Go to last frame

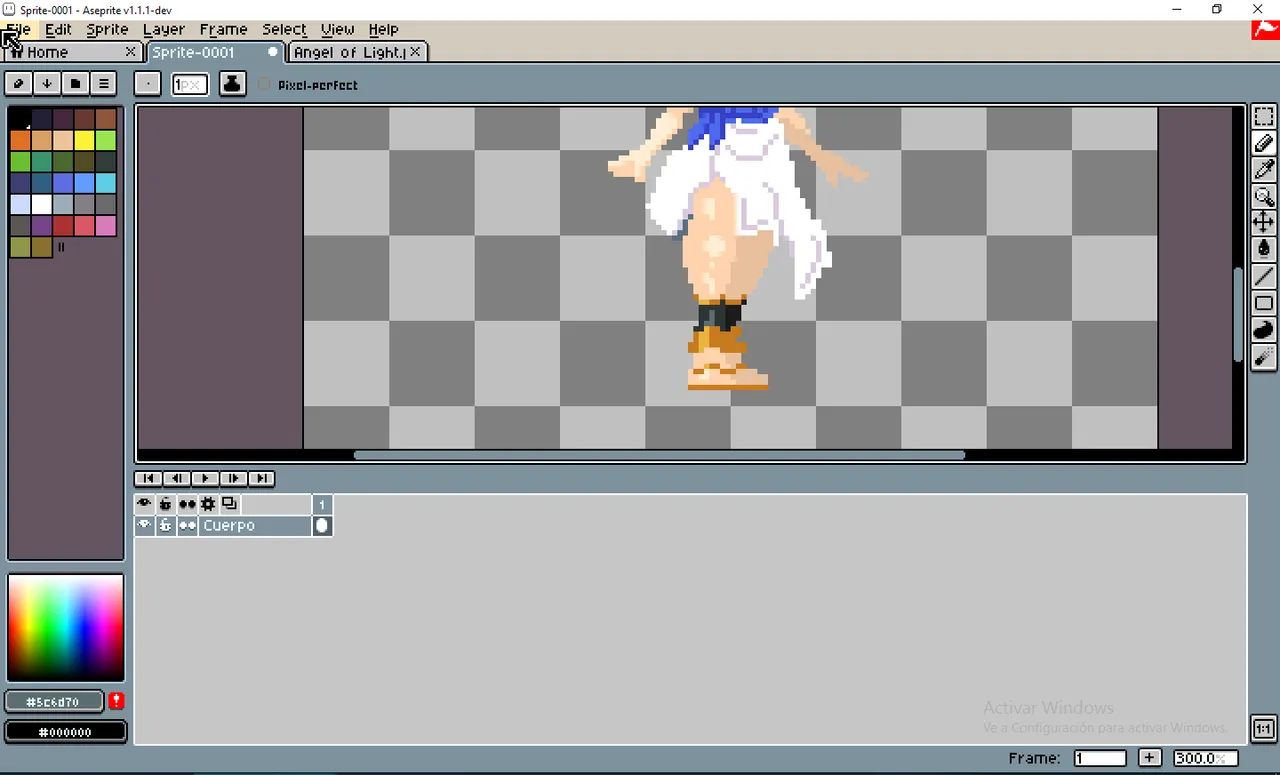[x=260, y=478]
